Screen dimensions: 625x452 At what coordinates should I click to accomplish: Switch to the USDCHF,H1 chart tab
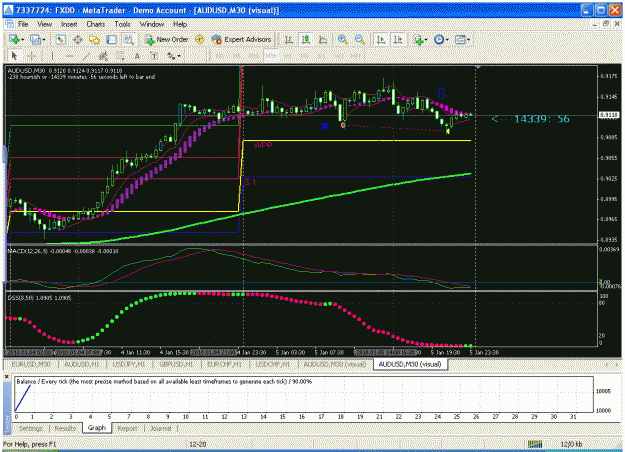(x=272, y=364)
